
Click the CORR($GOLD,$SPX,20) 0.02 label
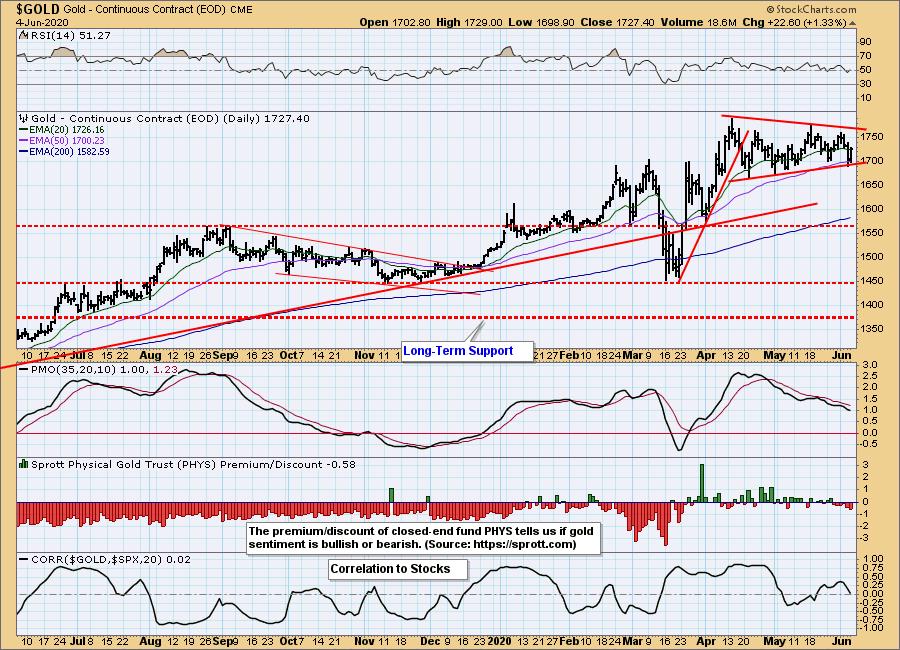(x=111, y=559)
